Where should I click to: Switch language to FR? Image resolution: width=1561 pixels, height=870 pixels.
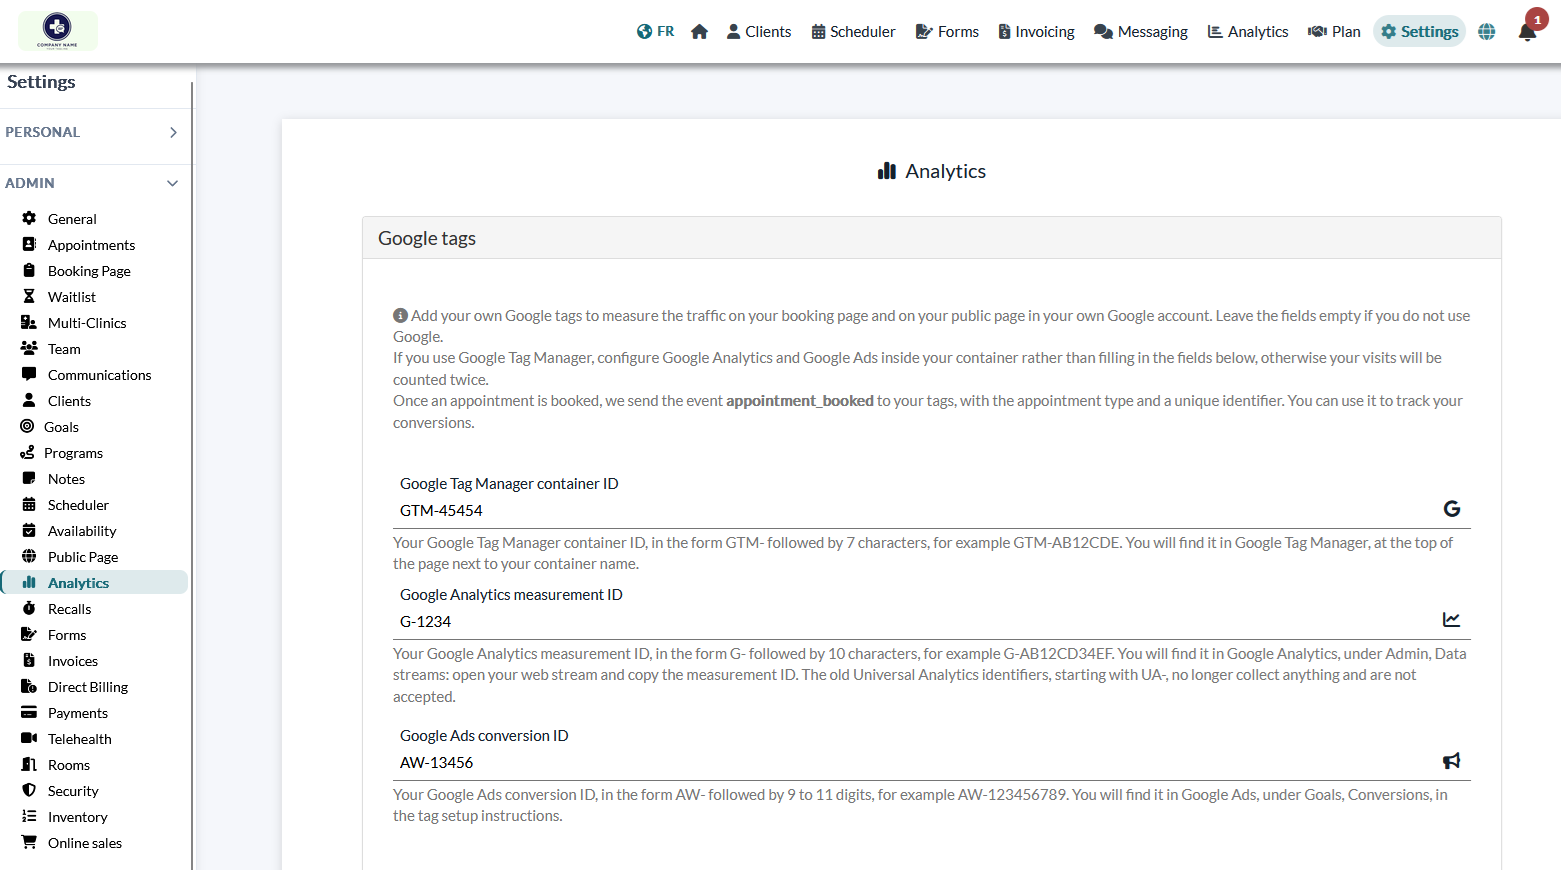(656, 31)
